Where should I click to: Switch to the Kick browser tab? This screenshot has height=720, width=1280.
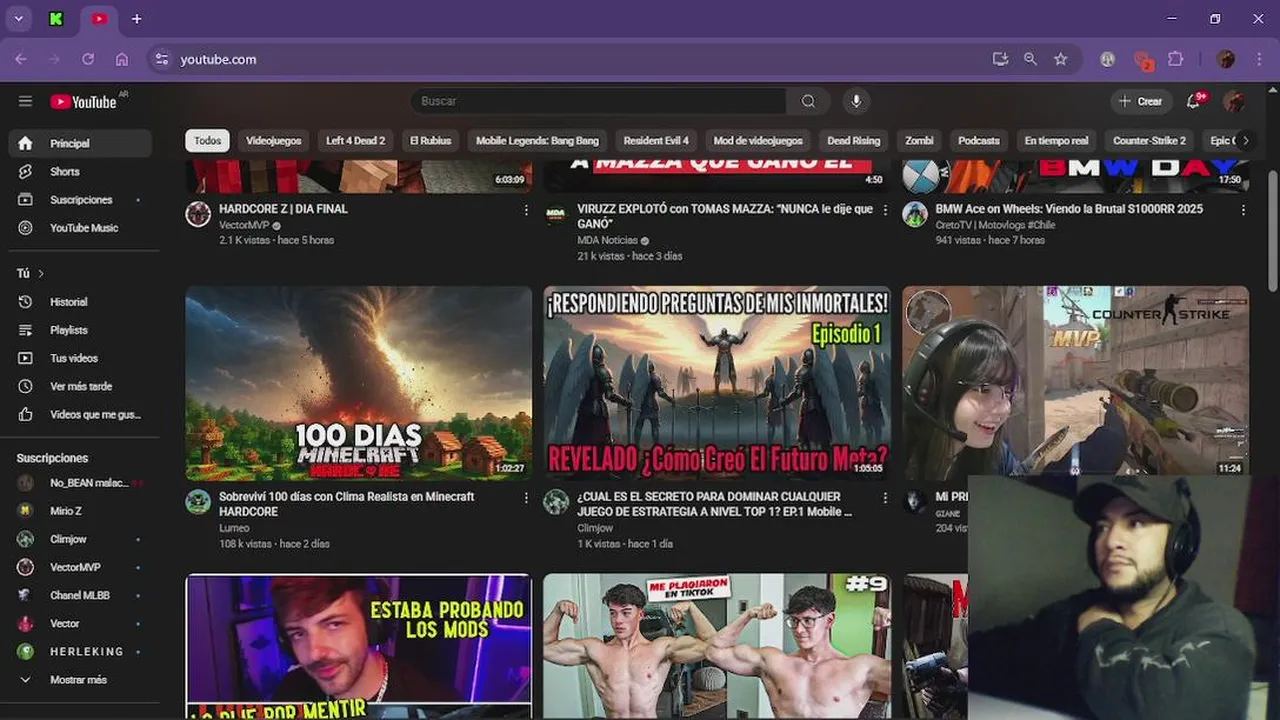pos(57,18)
